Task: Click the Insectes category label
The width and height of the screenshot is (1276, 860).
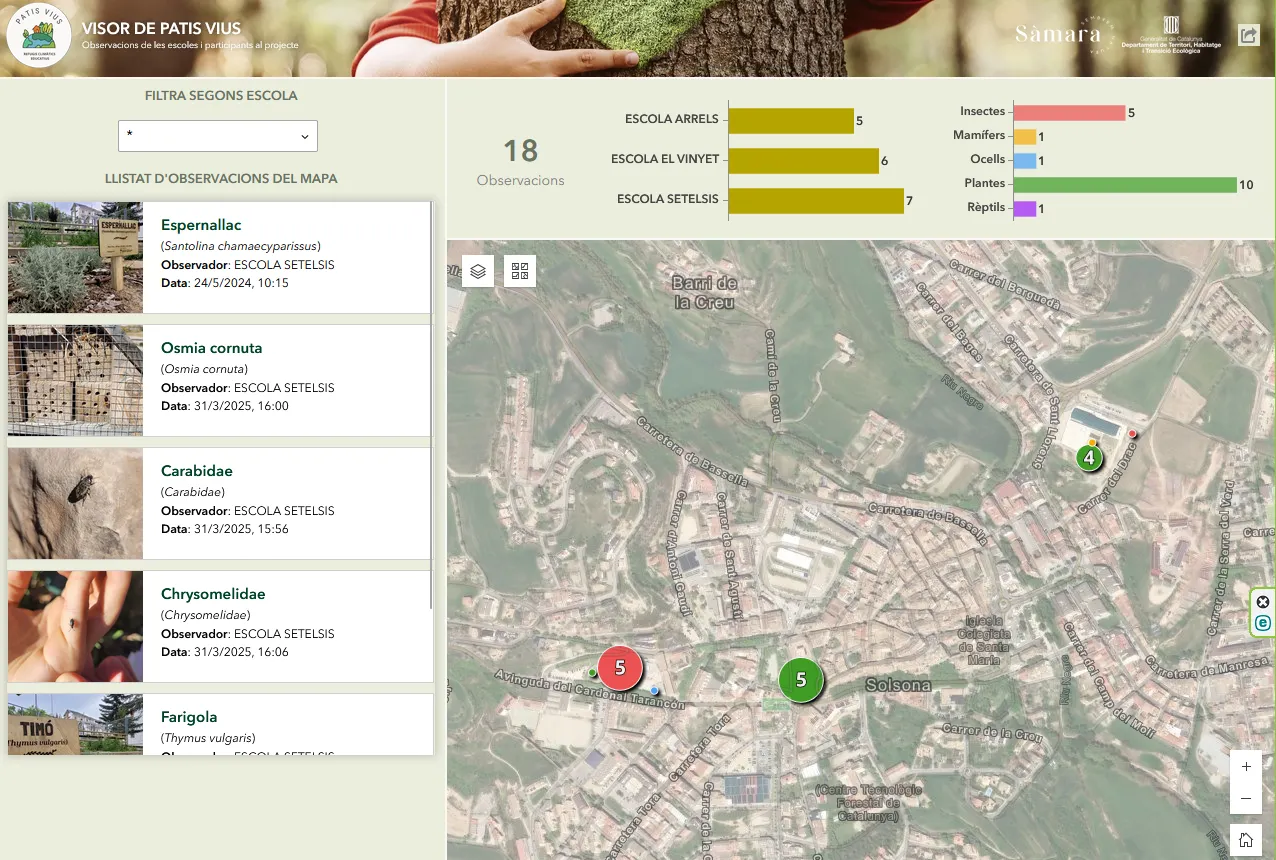Action: [x=982, y=112]
